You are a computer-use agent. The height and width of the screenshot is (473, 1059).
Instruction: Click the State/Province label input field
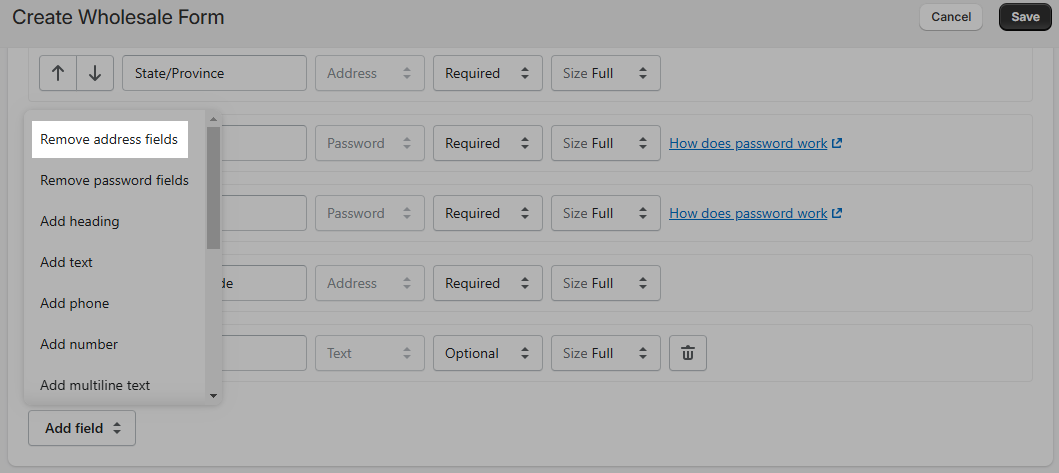coord(214,73)
